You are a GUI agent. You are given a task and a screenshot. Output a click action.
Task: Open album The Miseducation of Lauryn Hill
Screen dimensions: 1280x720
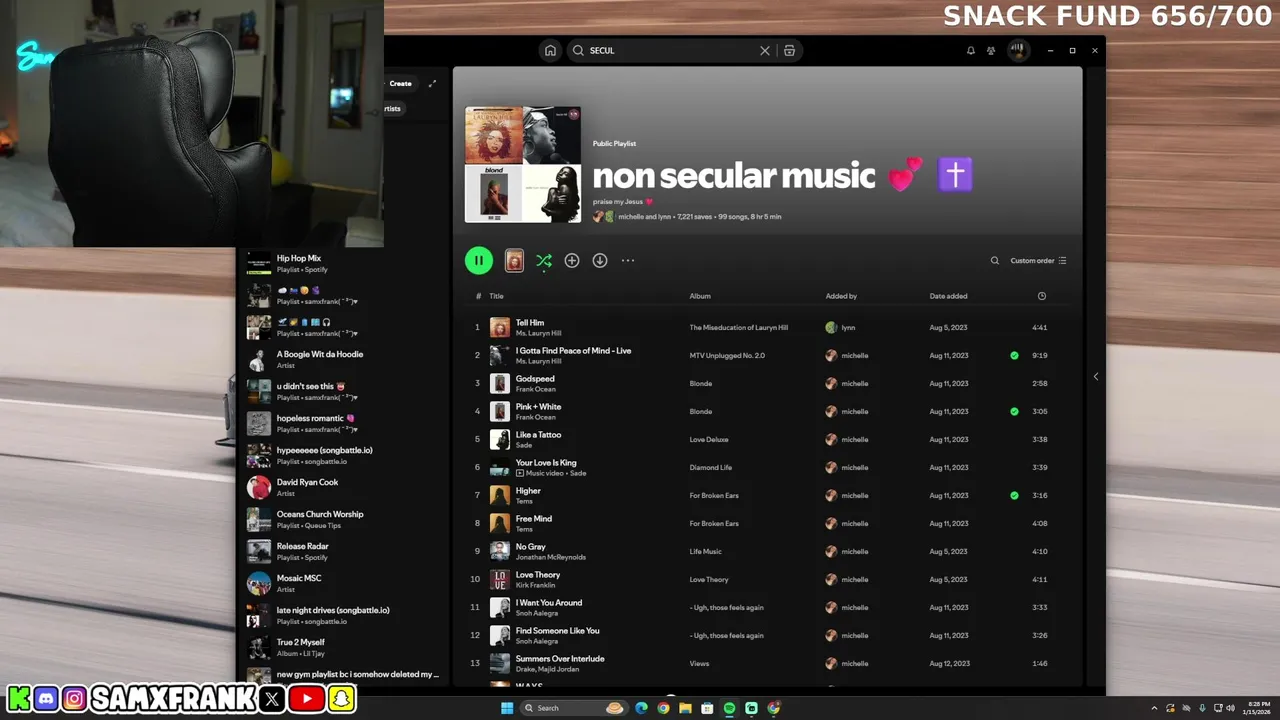click(x=738, y=328)
